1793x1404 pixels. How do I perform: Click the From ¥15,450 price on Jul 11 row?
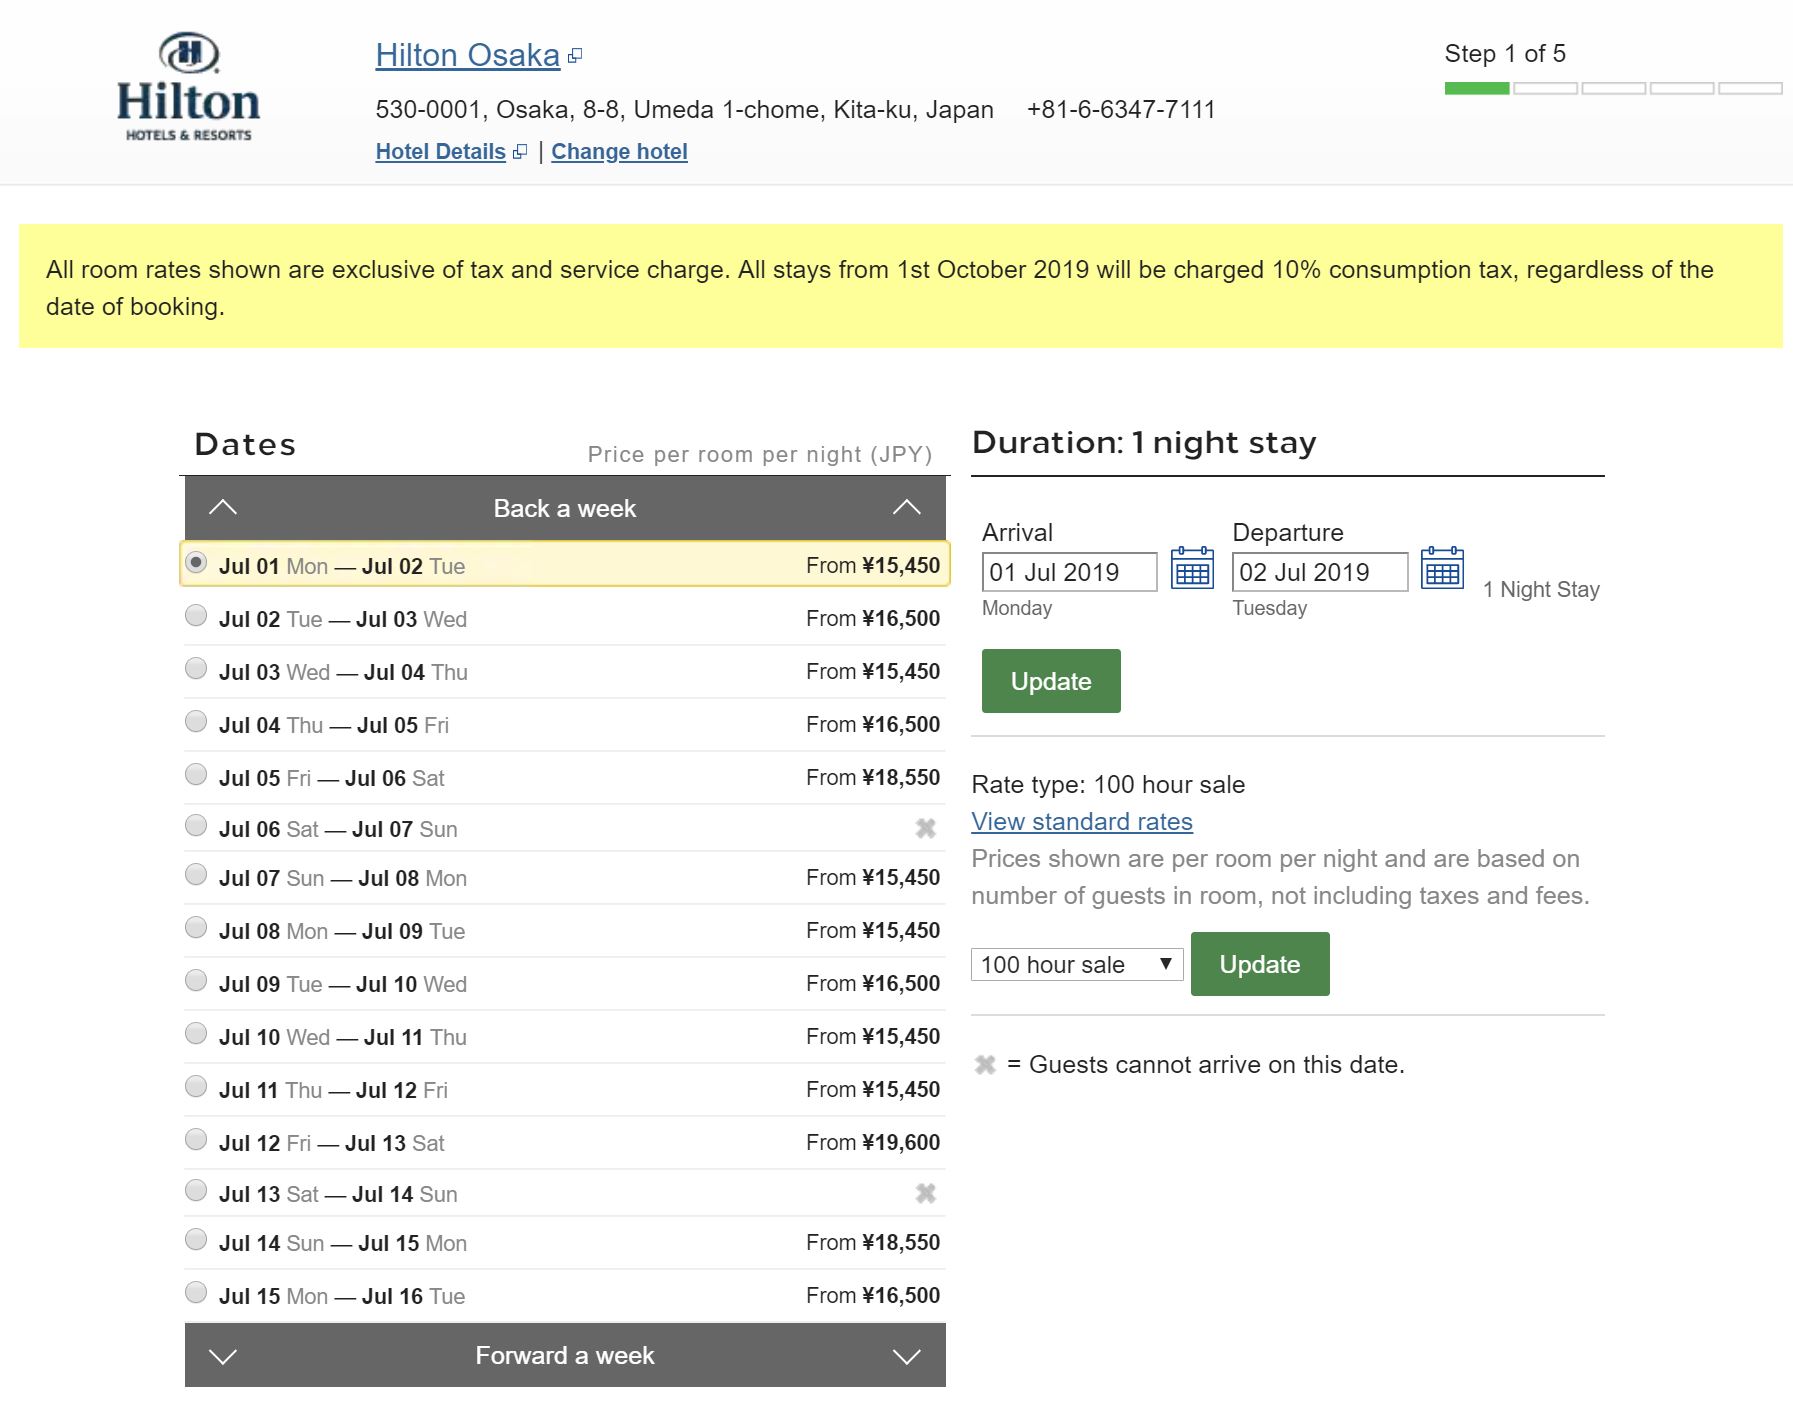click(x=873, y=1089)
